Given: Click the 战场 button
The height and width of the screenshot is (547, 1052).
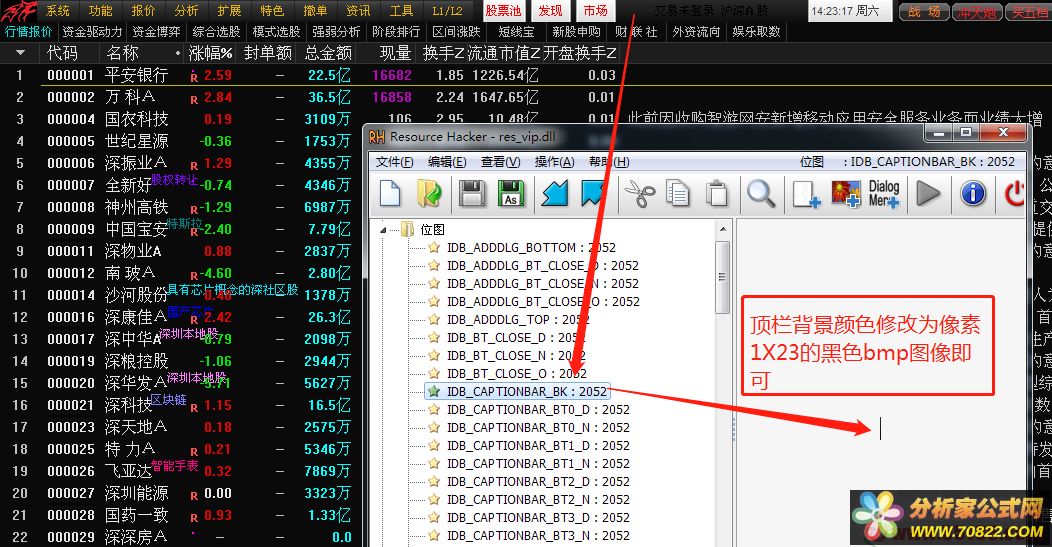Looking at the screenshot, I should [x=924, y=11].
